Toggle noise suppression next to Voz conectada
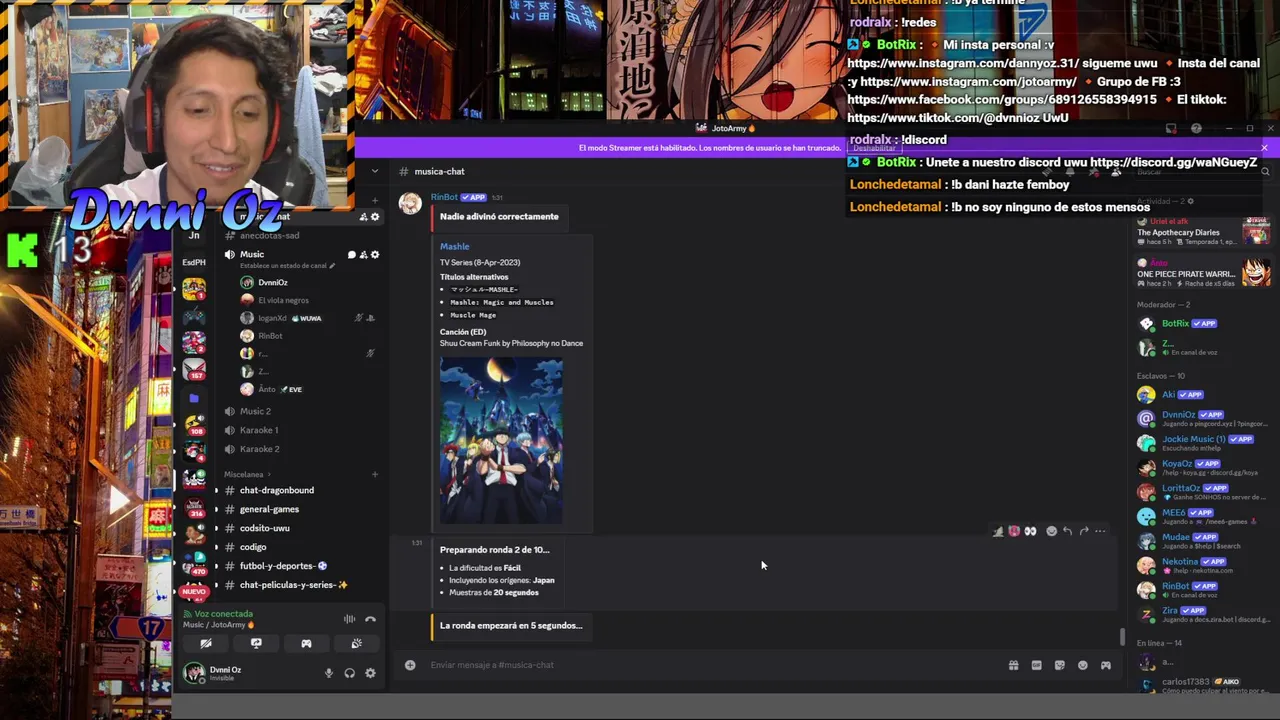The image size is (1280, 720). [x=349, y=619]
